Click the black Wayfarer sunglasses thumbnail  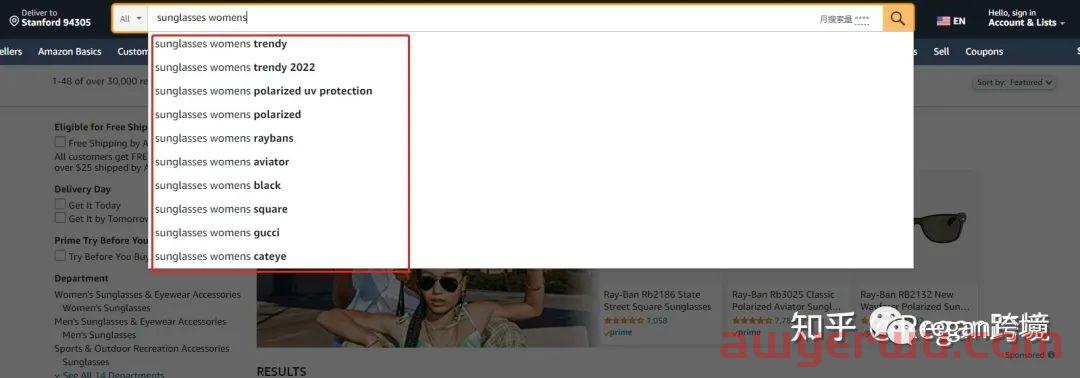click(x=939, y=227)
